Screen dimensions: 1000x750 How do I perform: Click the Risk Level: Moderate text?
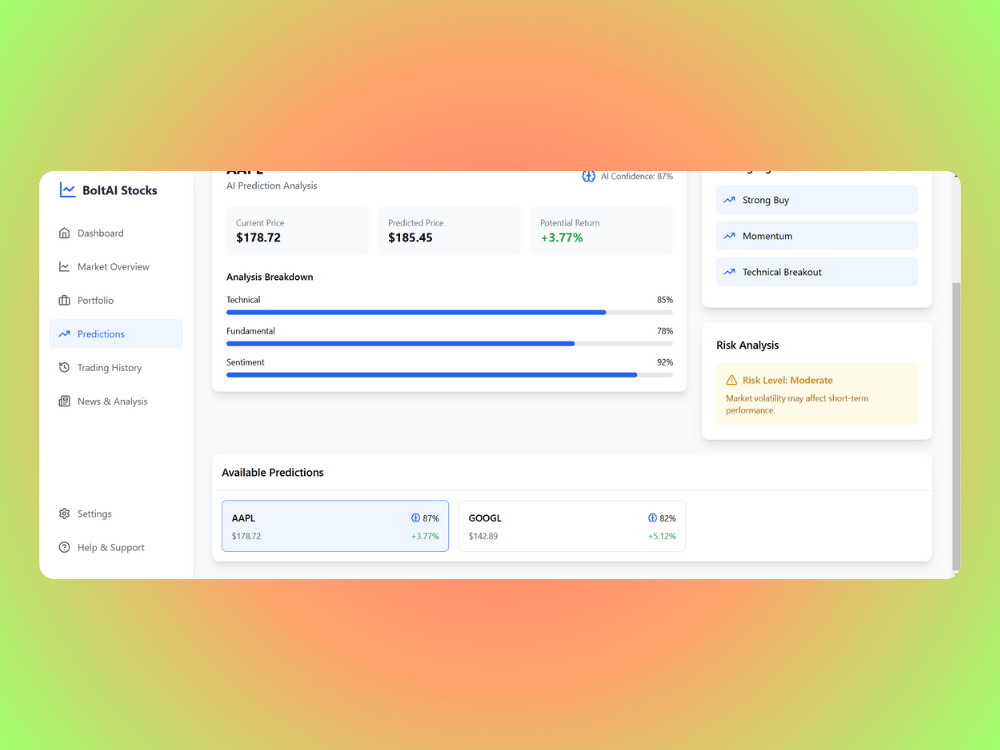click(x=788, y=380)
